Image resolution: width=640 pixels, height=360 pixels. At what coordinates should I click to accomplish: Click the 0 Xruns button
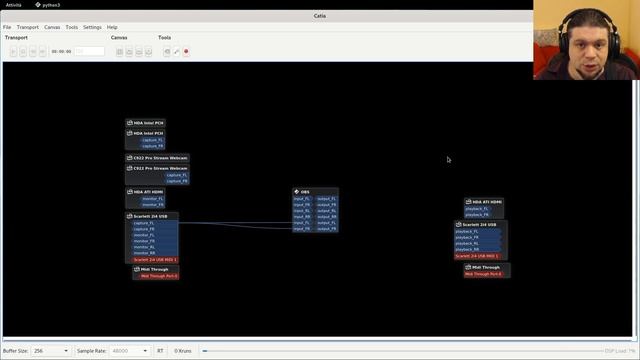click(182, 351)
